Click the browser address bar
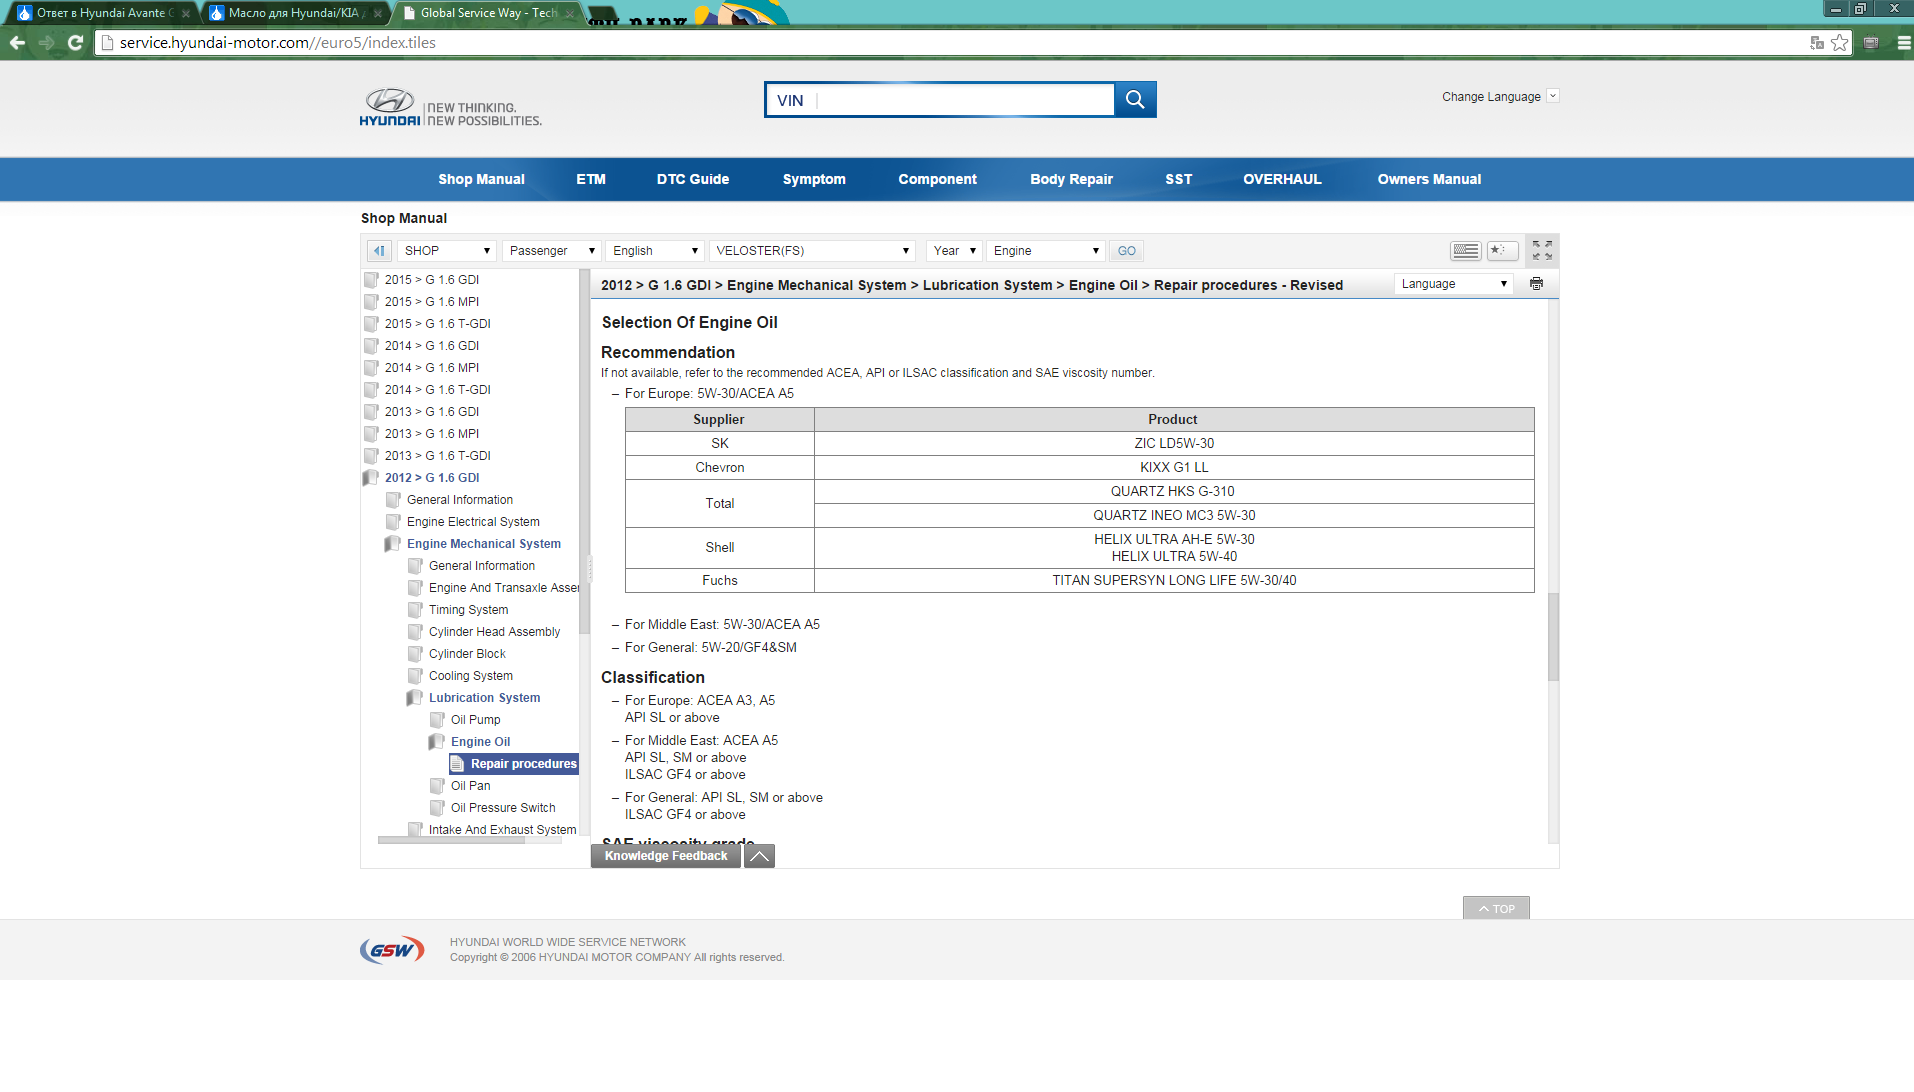The width and height of the screenshot is (1914, 1092). (950, 42)
